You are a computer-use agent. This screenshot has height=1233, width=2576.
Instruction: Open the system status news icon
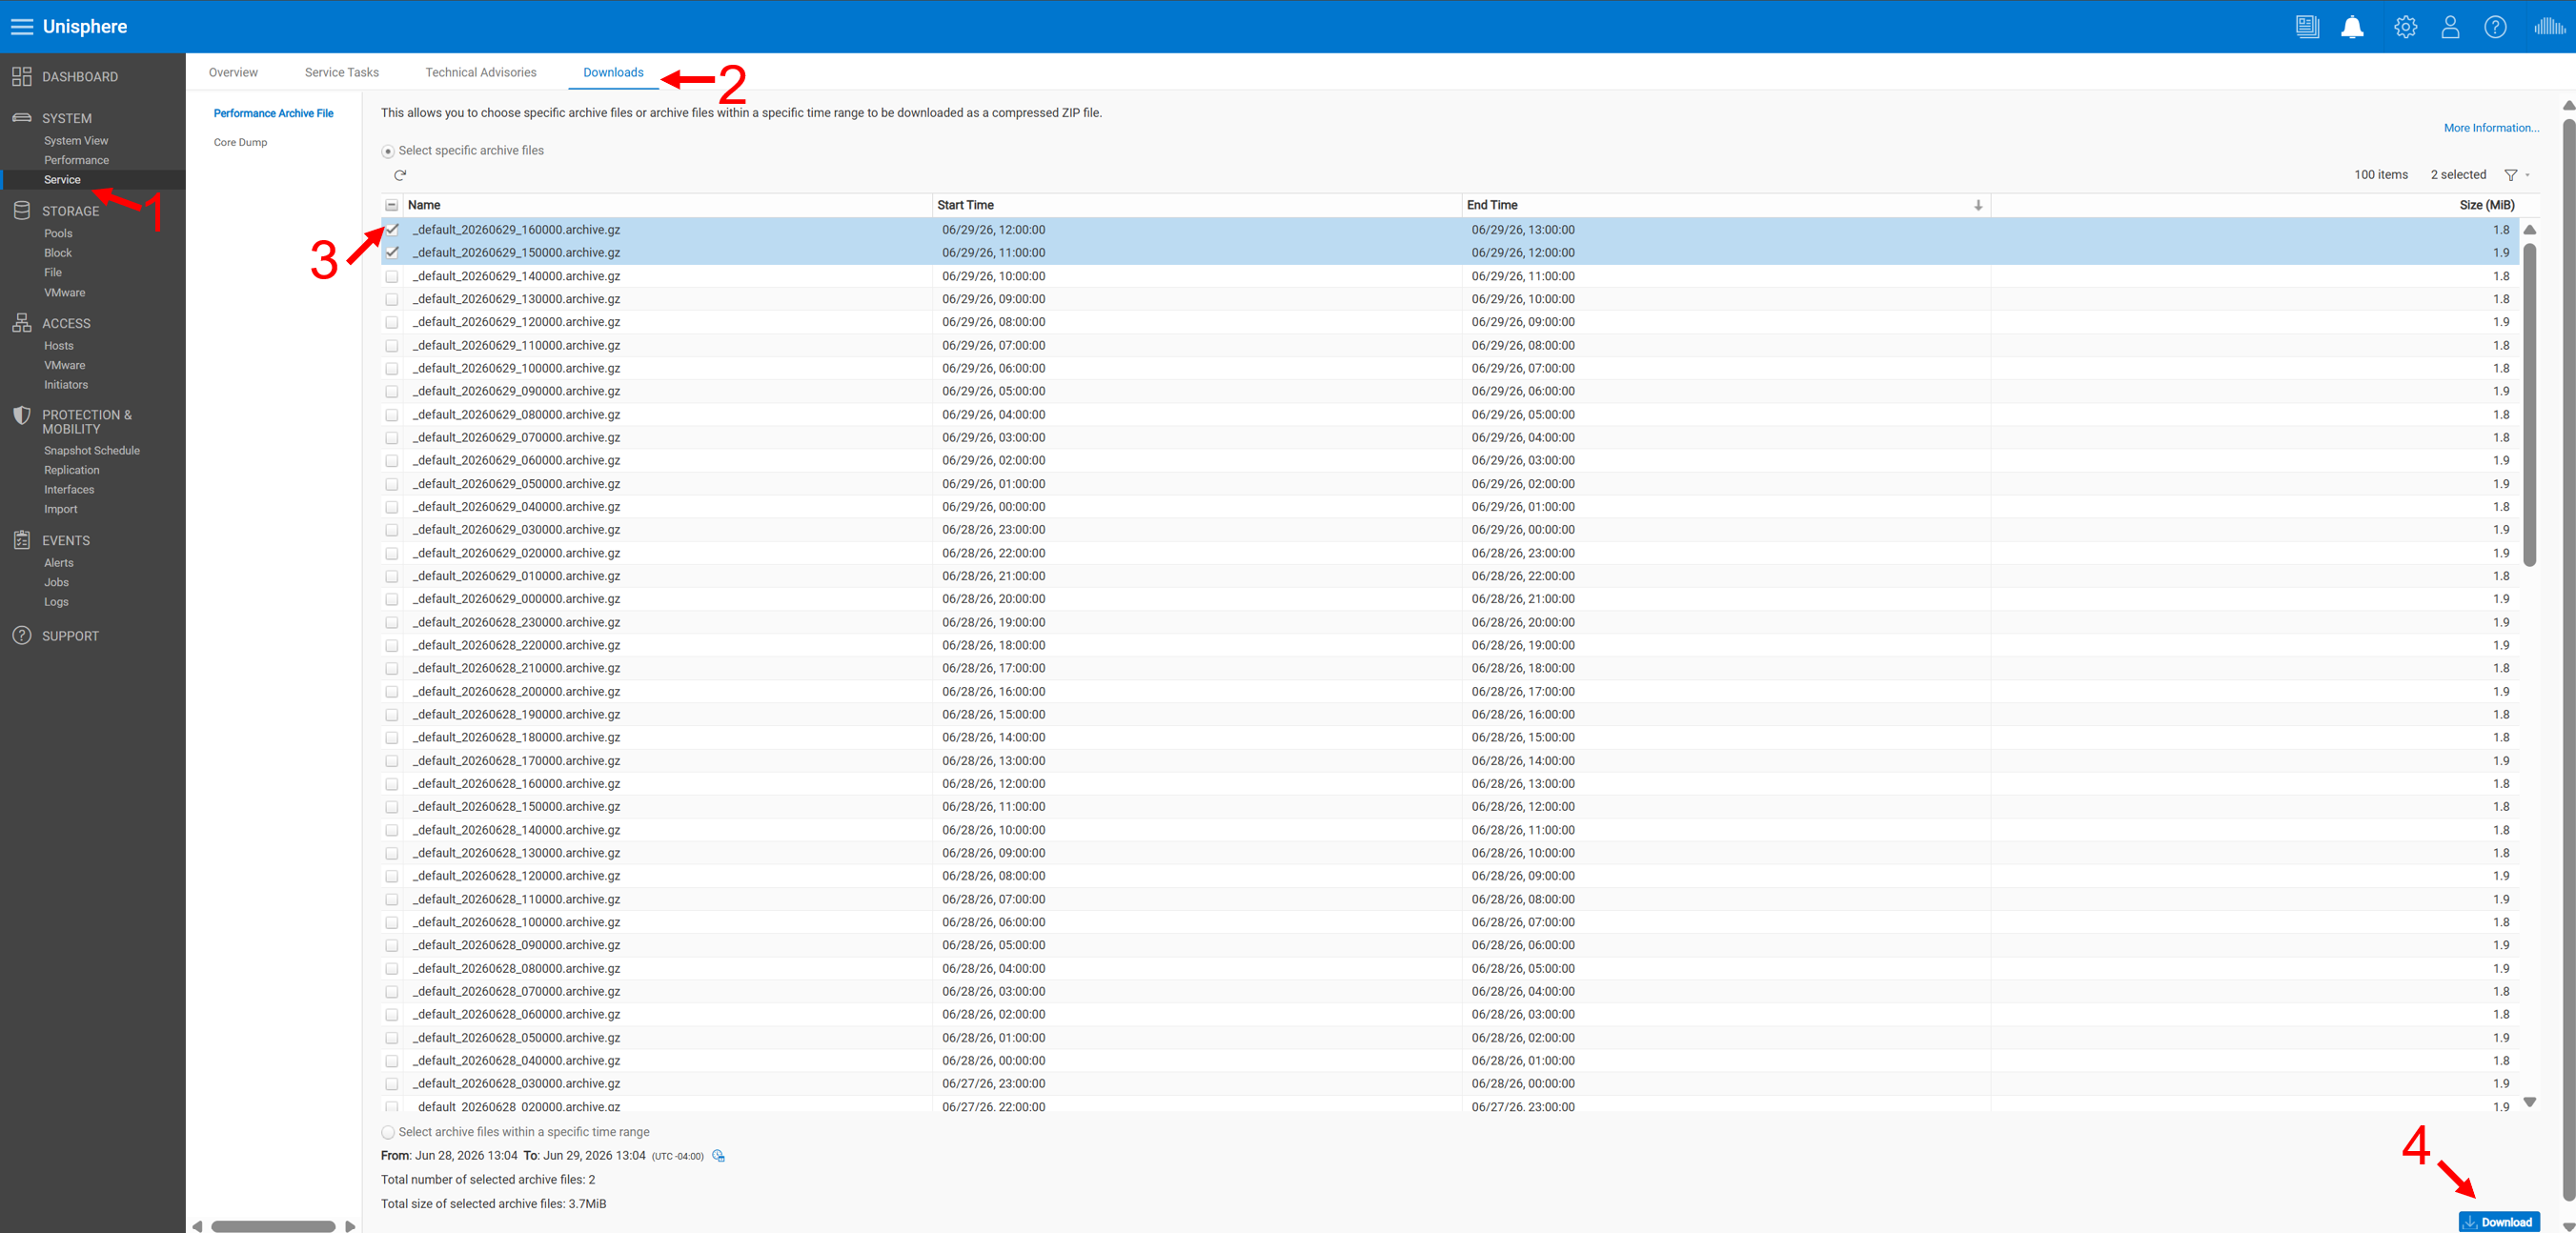2307,27
